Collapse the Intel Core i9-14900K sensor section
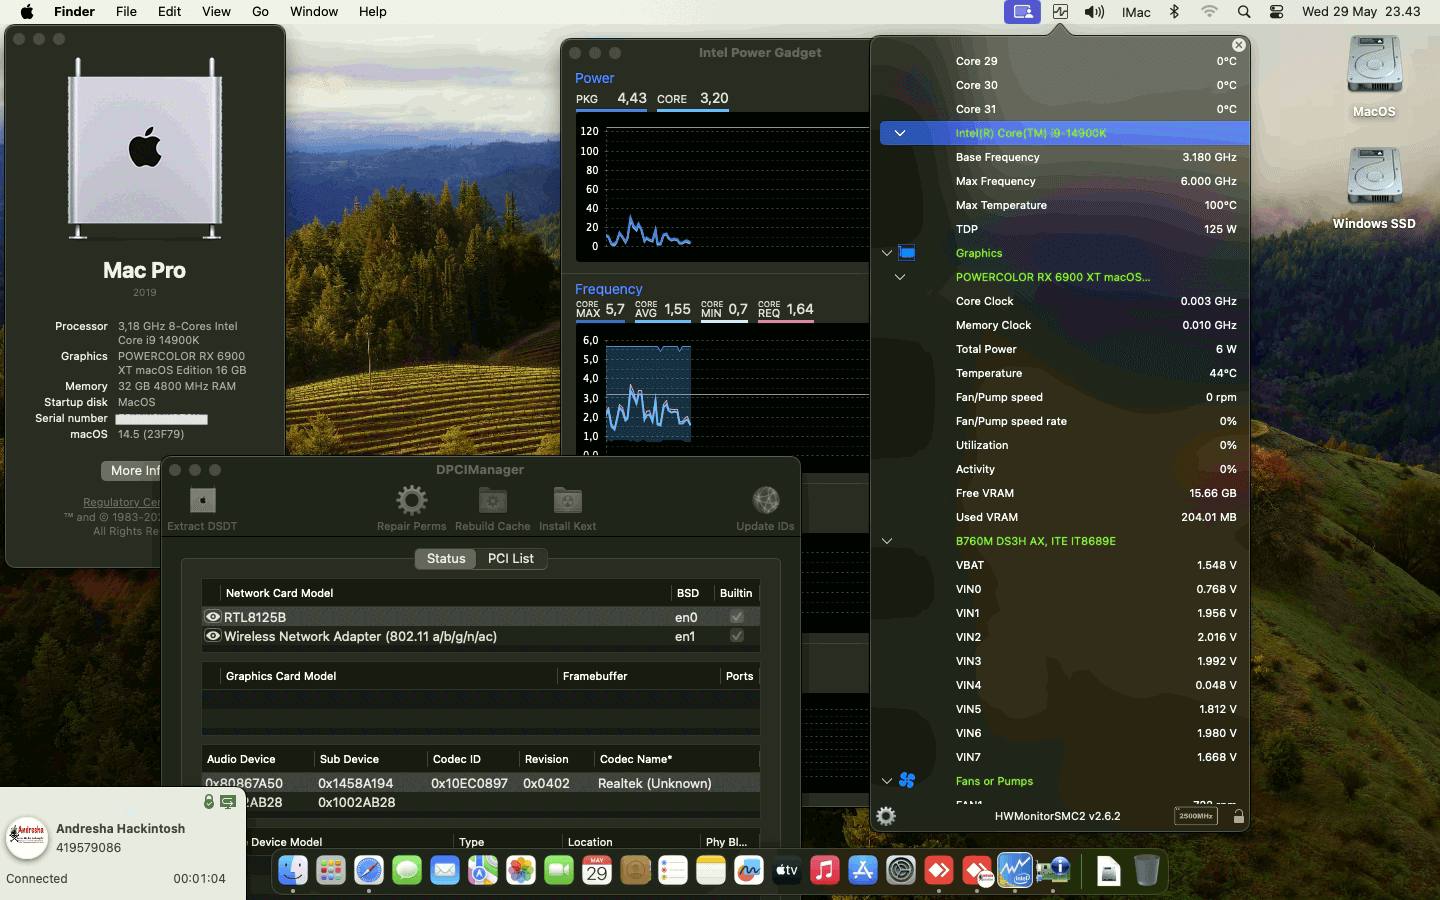The image size is (1440, 900). [x=900, y=133]
